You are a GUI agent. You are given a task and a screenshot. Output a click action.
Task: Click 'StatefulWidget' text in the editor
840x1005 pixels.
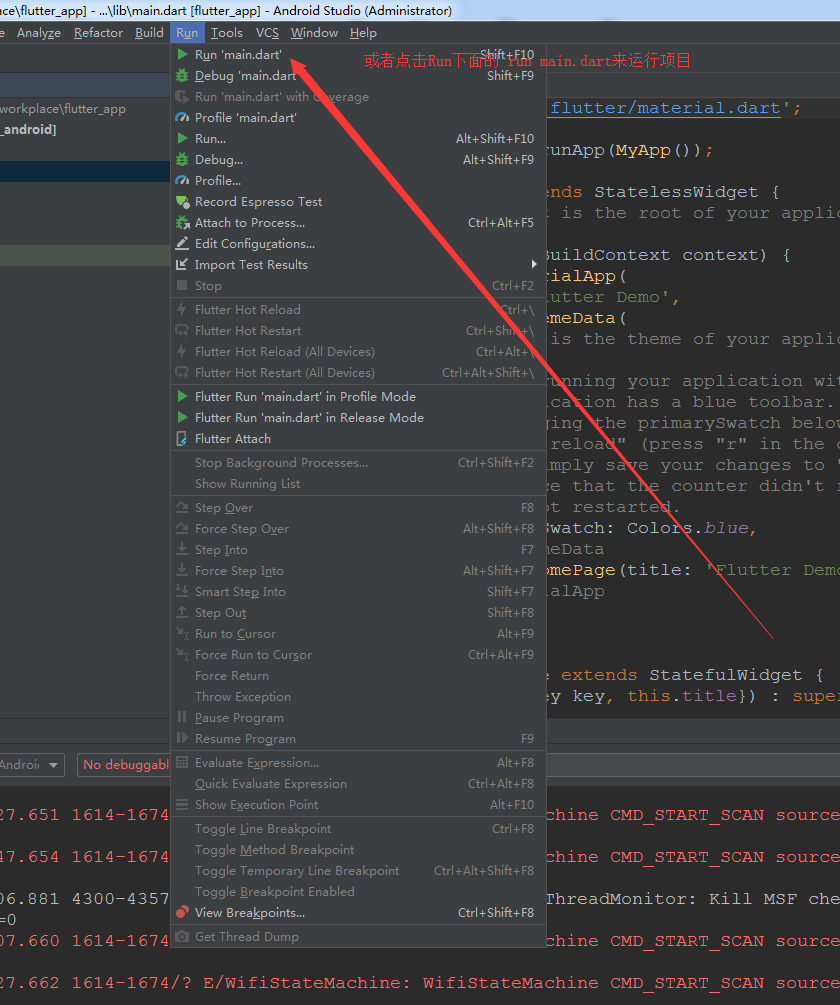(x=725, y=675)
